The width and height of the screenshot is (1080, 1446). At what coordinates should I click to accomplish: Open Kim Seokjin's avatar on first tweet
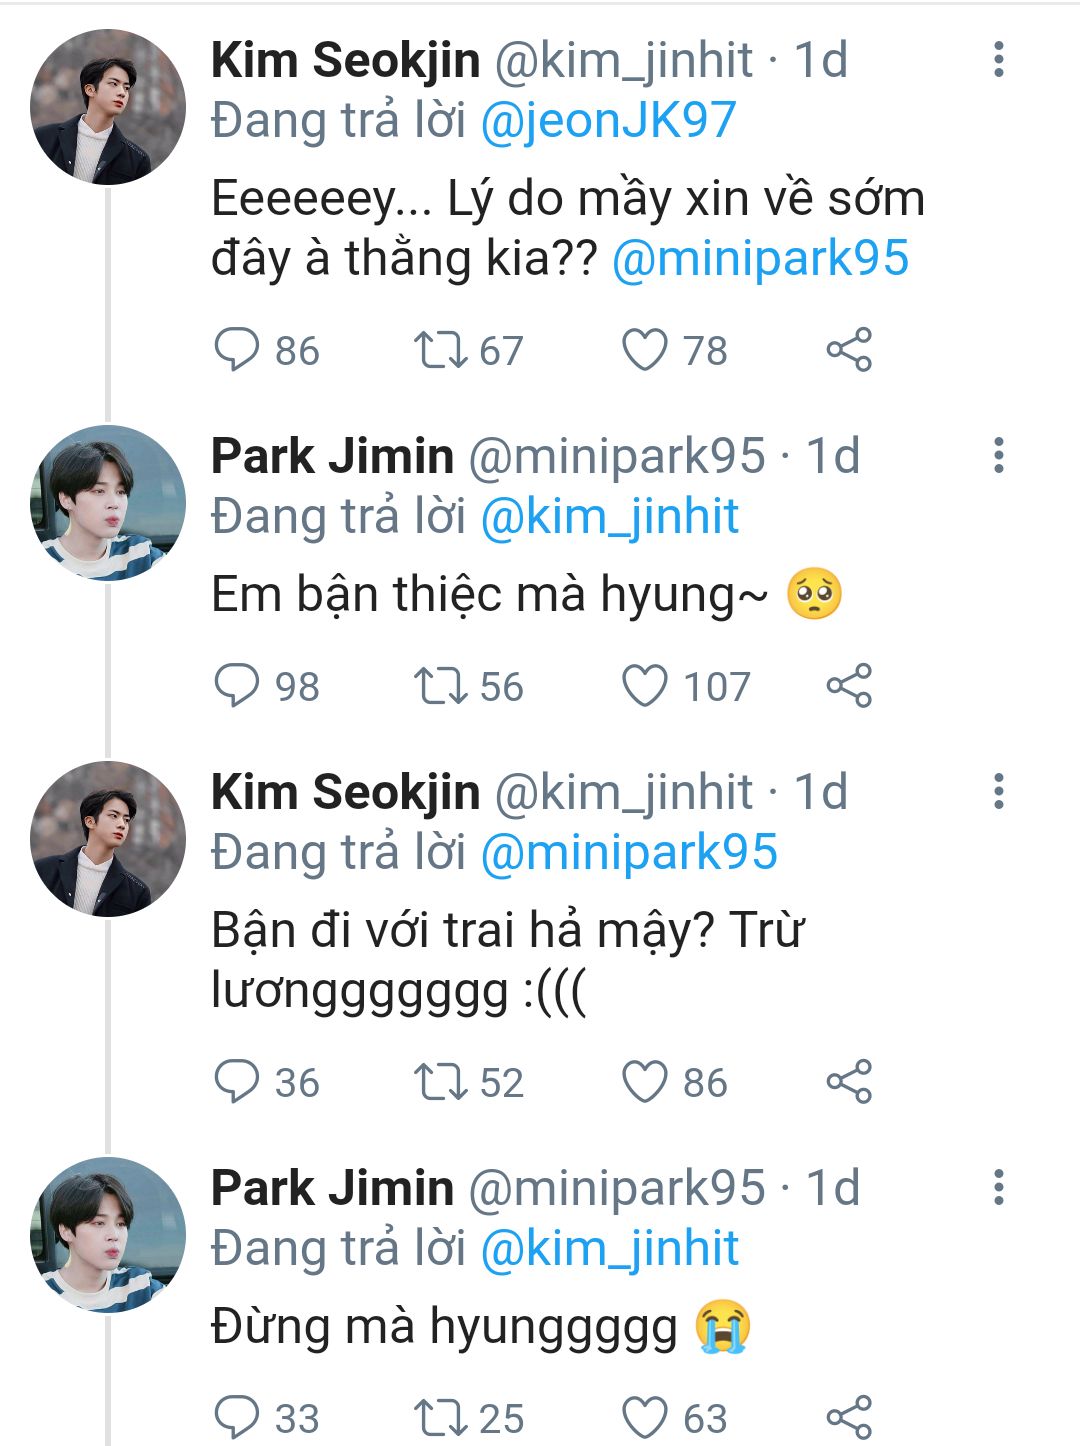(108, 107)
